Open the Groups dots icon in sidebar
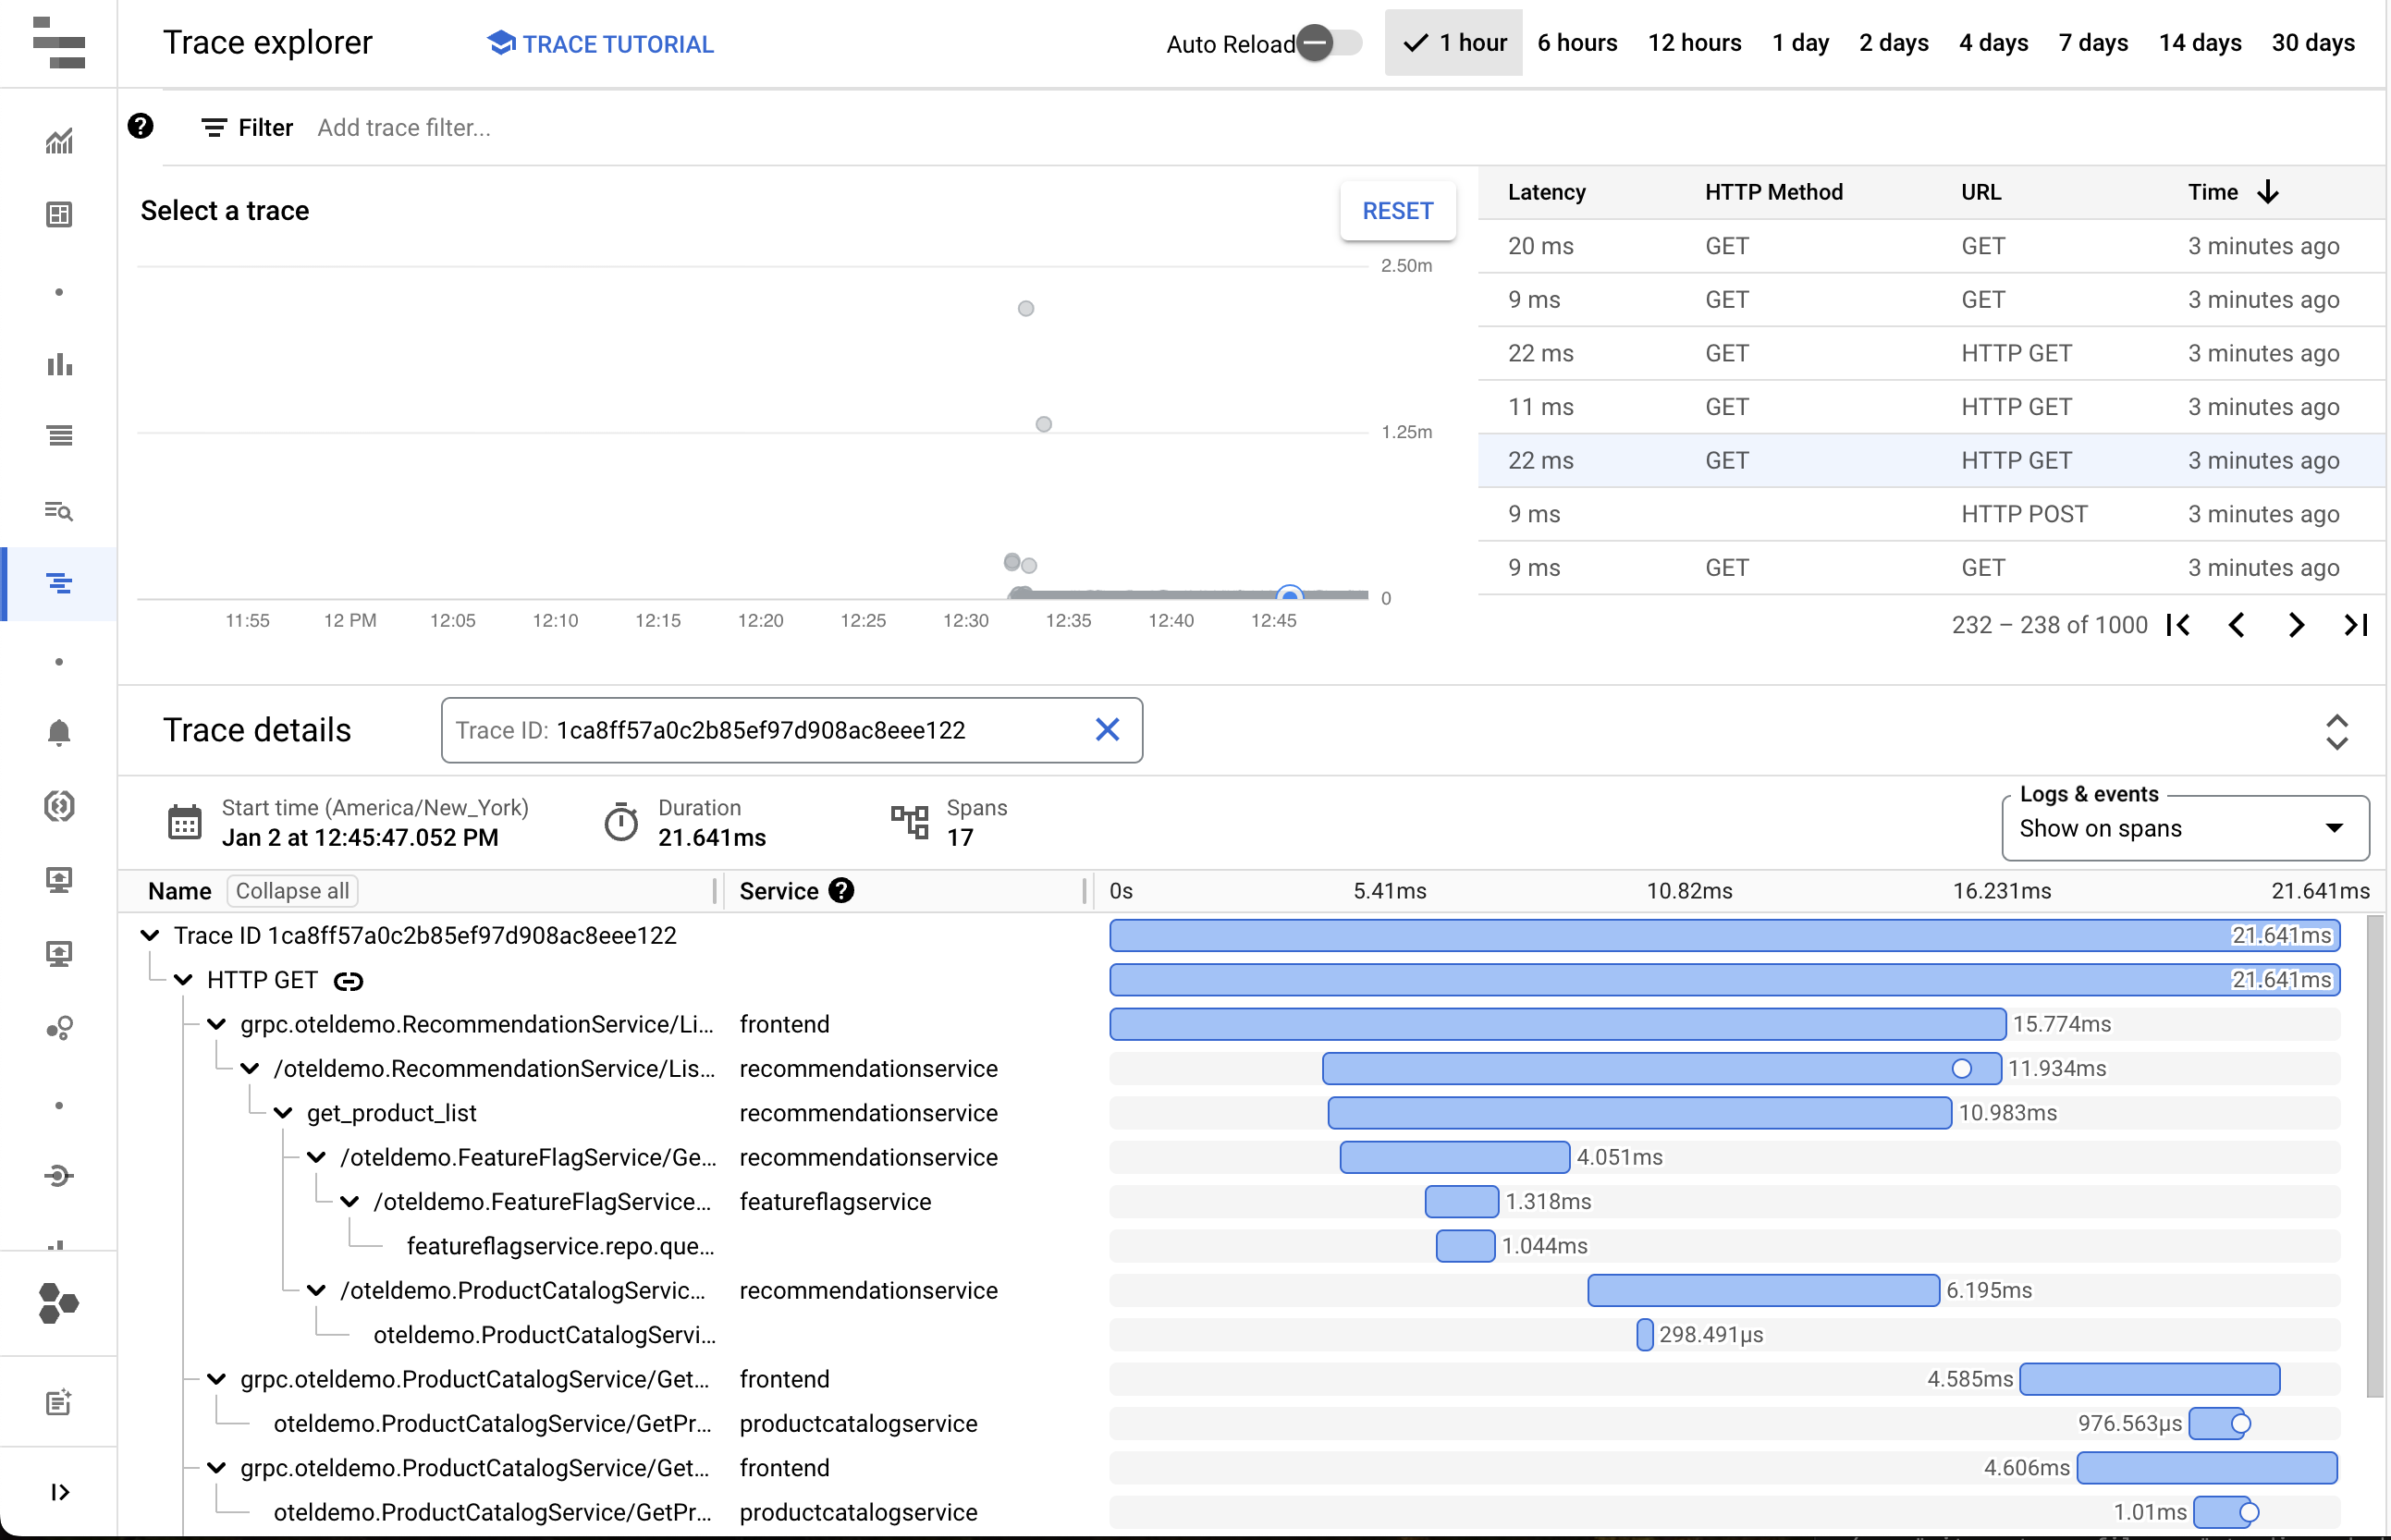 tap(59, 1028)
